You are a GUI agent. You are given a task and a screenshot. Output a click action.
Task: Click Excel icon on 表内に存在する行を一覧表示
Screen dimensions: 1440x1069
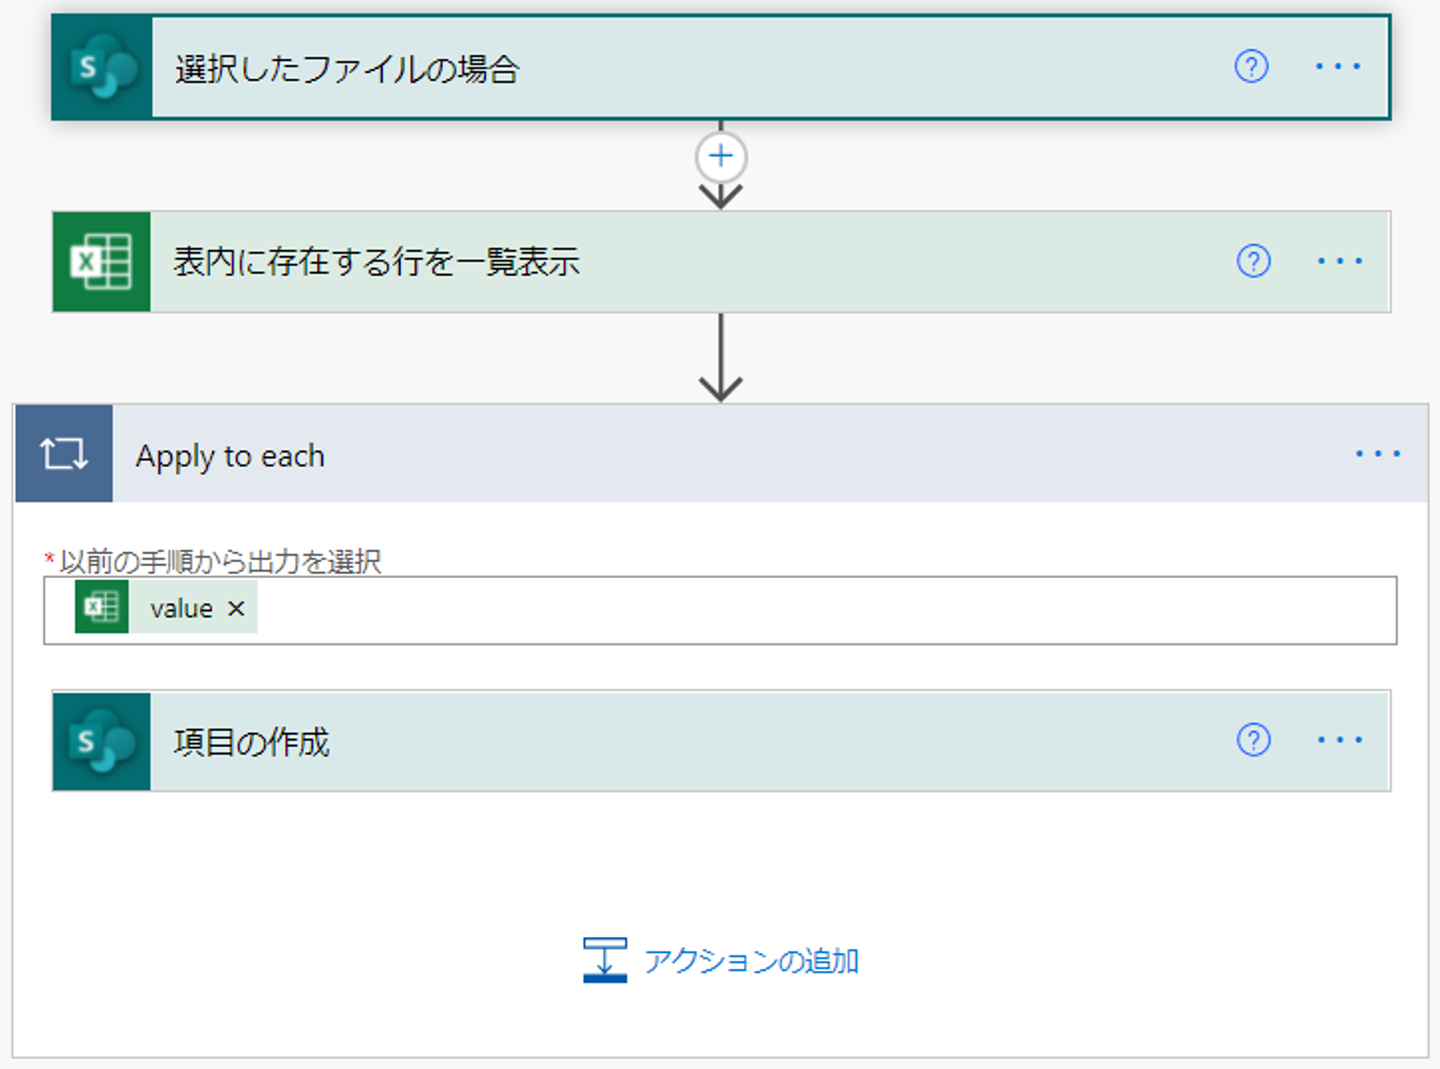[101, 262]
